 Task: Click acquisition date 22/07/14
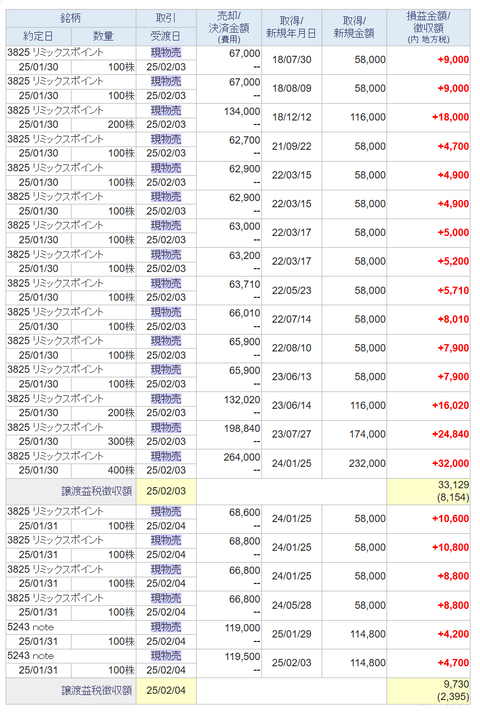pos(291,319)
